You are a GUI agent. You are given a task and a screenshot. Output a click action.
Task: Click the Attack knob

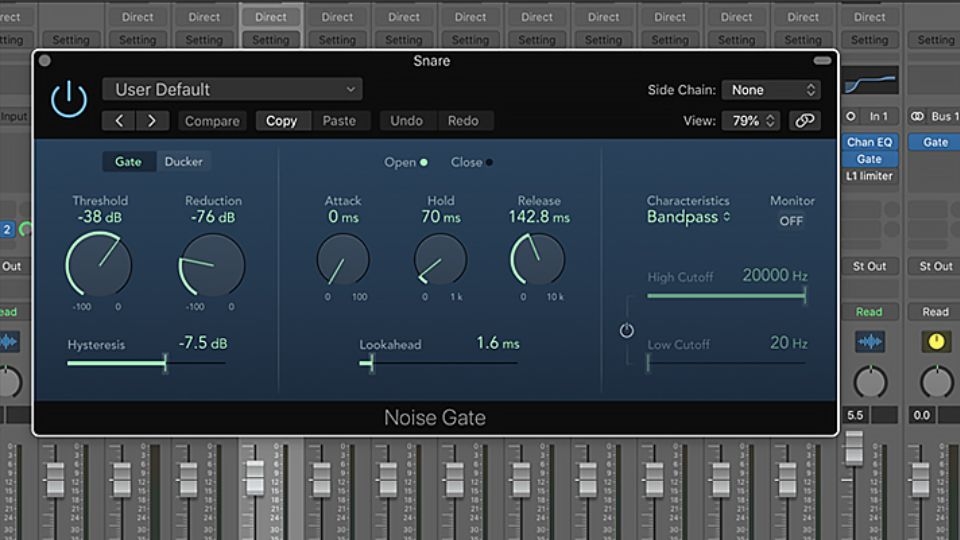(343, 260)
